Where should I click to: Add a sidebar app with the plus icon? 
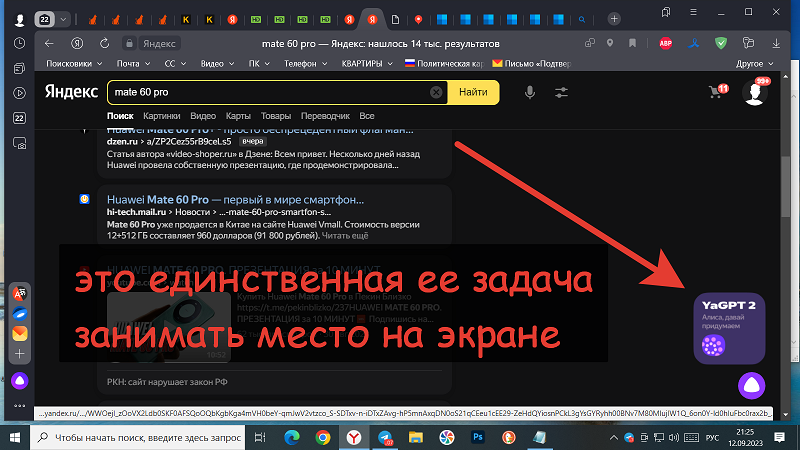click(19, 354)
